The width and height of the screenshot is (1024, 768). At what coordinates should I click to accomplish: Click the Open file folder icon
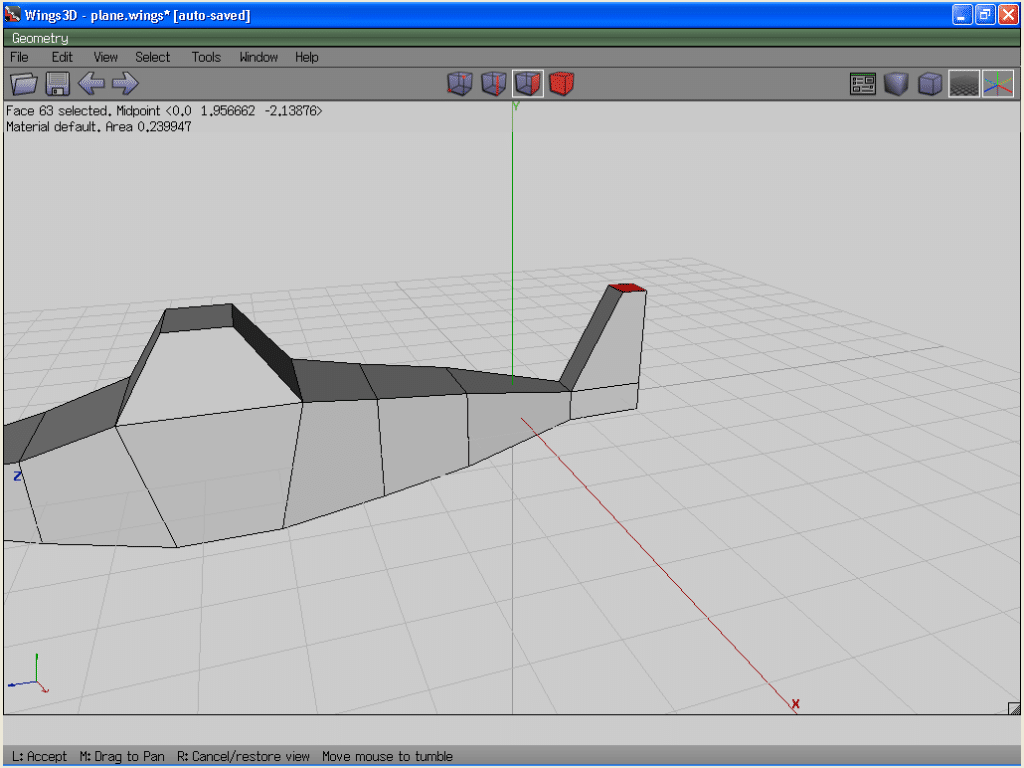pyautogui.click(x=23, y=84)
